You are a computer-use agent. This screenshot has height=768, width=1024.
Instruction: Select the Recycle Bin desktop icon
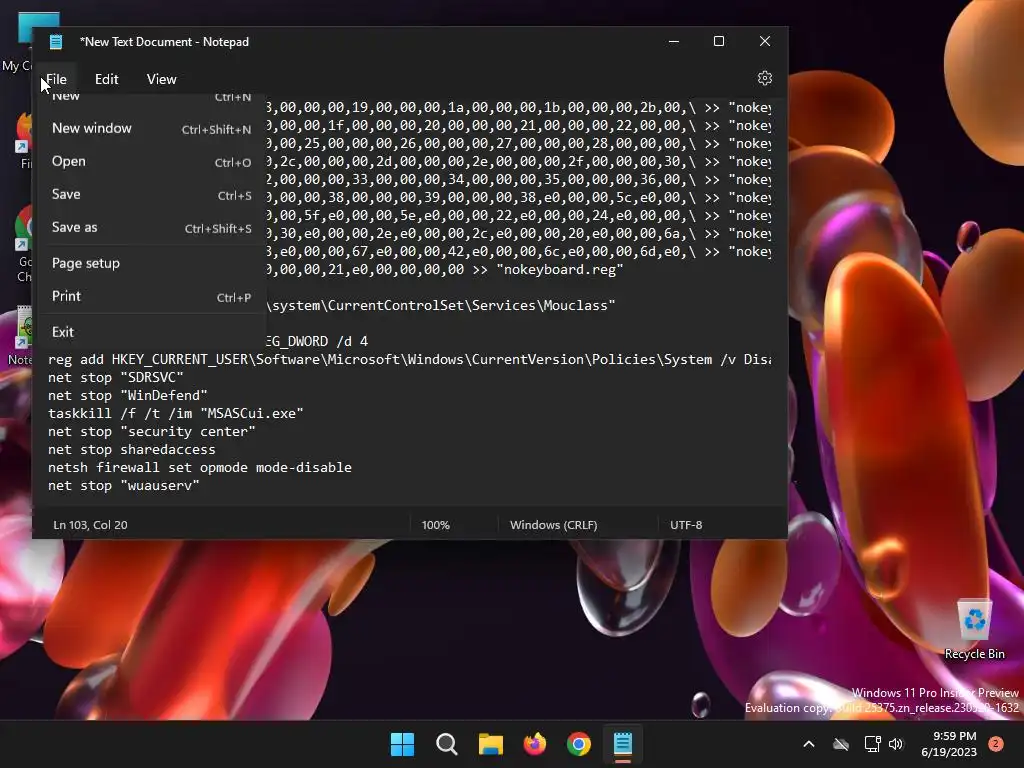(974, 628)
